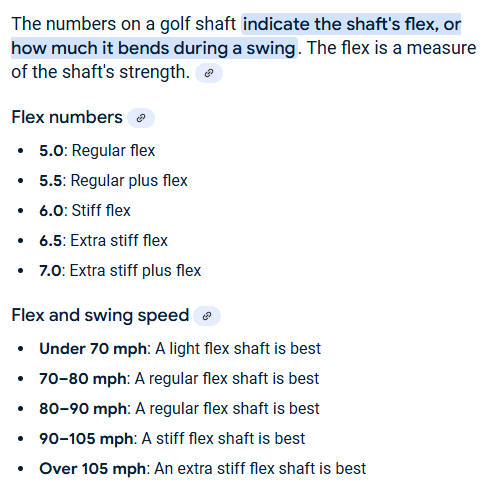
Task: Click the "70–80 mph" bold label
Action: [83, 379]
